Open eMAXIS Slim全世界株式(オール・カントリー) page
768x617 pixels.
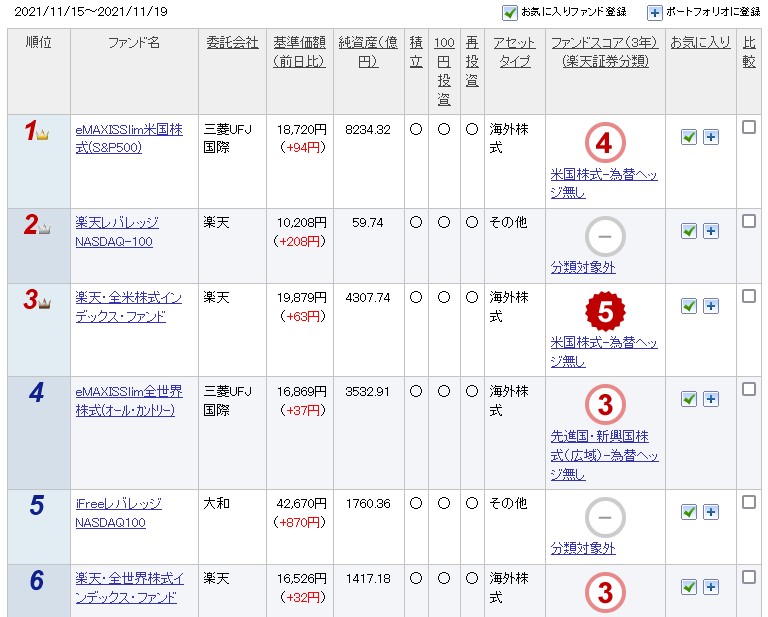point(129,401)
